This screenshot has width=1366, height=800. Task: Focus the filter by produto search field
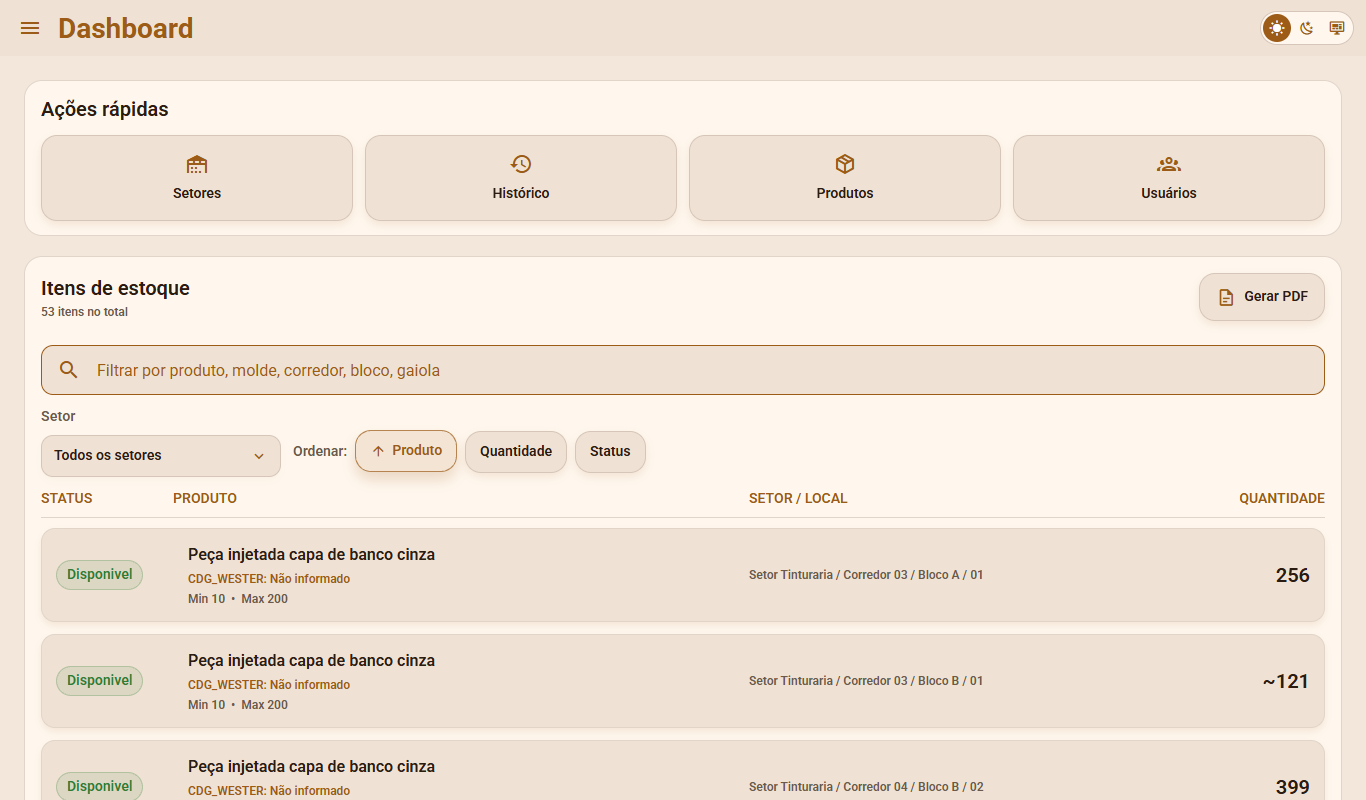[683, 370]
